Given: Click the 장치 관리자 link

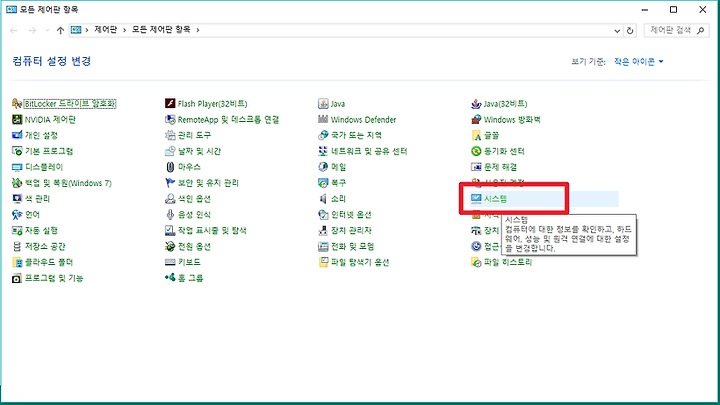Looking at the screenshot, I should point(351,231).
